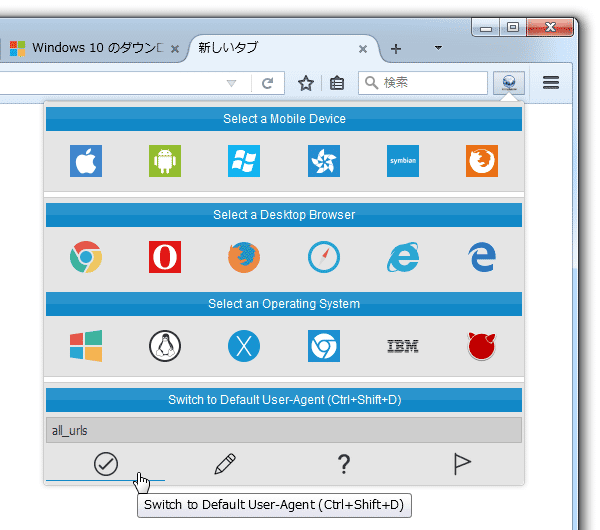
Task: Select the Opera desktop browser icon
Action: [x=165, y=257]
